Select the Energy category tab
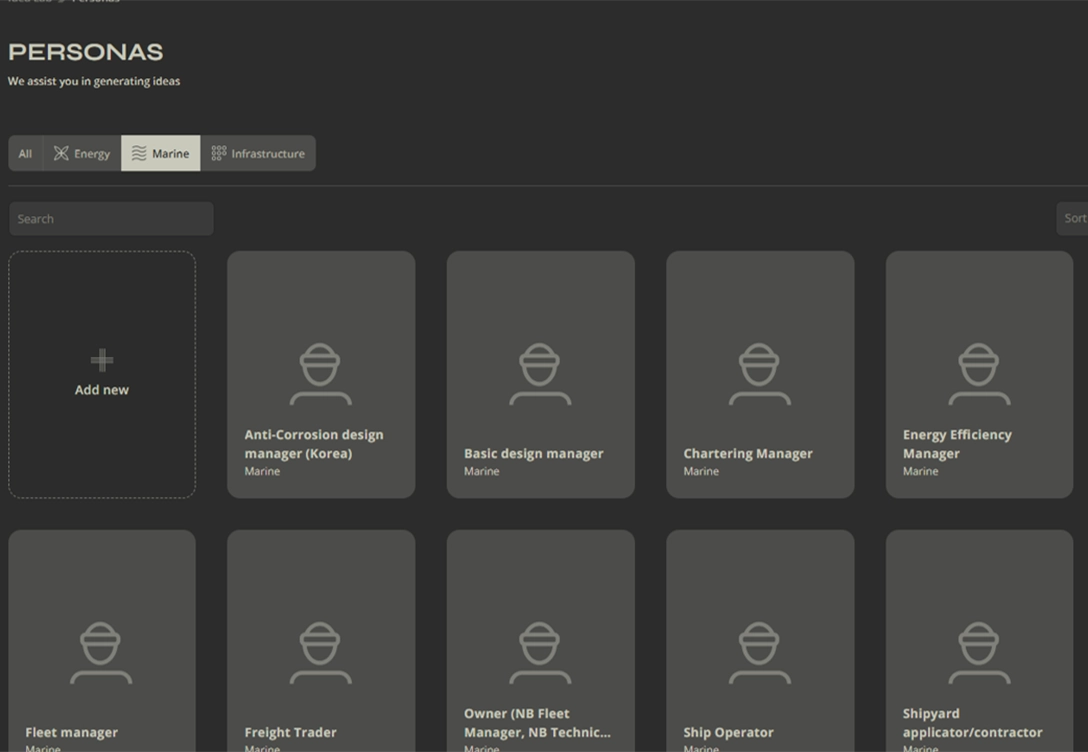 82,154
